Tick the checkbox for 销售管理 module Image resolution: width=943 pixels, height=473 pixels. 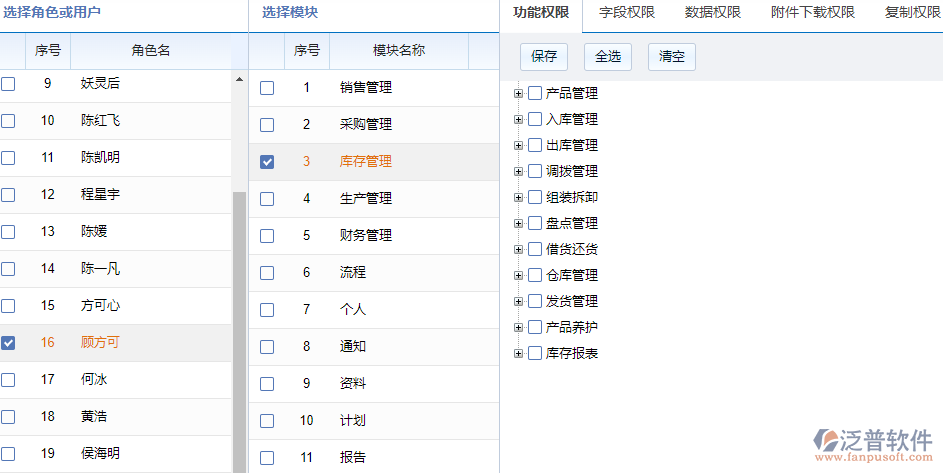(267, 88)
